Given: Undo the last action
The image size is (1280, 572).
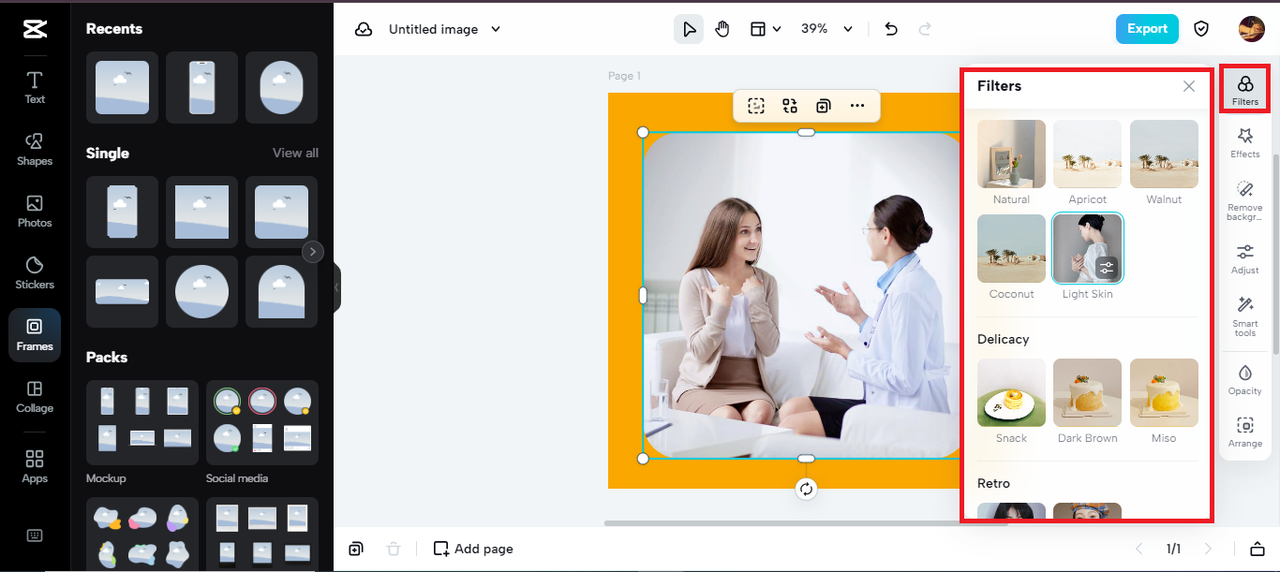Looking at the screenshot, I should tap(892, 29).
